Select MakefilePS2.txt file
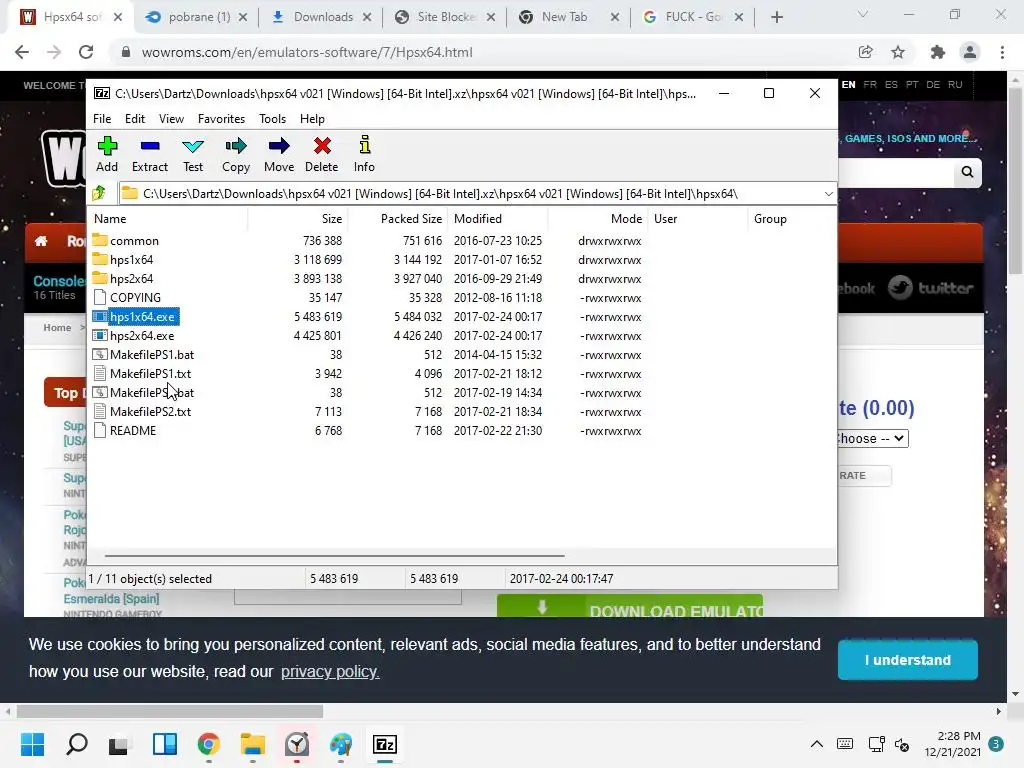This screenshot has height=768, width=1024. click(150, 411)
